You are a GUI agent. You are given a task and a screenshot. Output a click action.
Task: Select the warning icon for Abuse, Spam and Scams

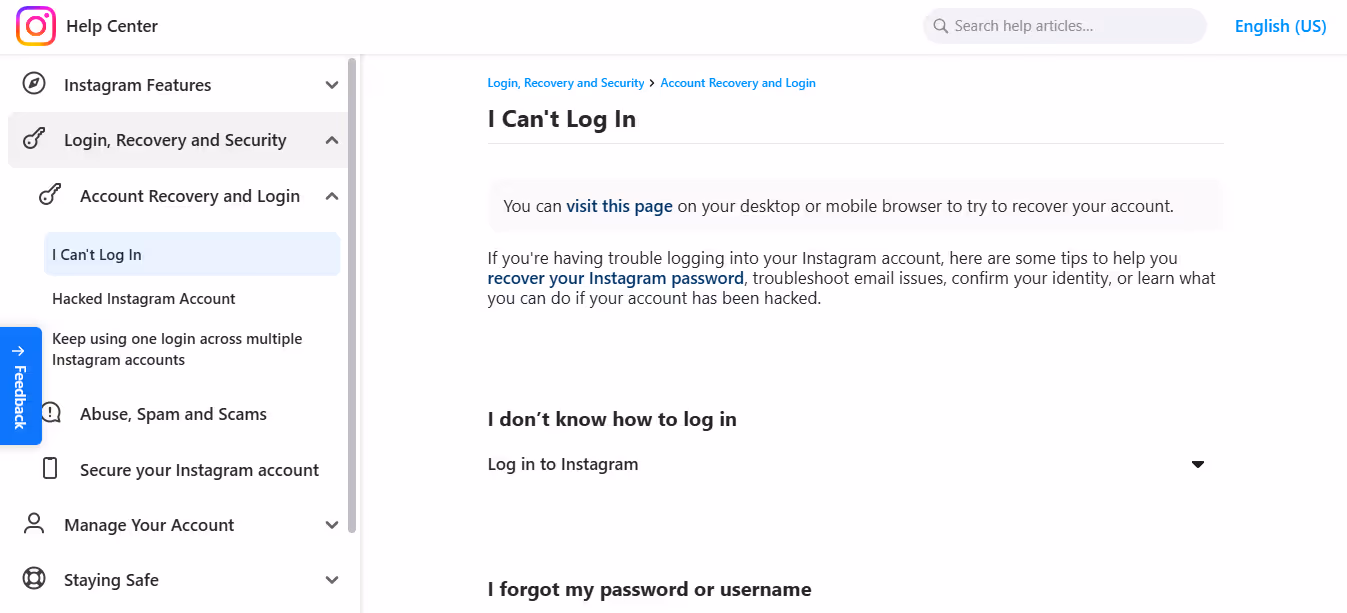tap(51, 412)
